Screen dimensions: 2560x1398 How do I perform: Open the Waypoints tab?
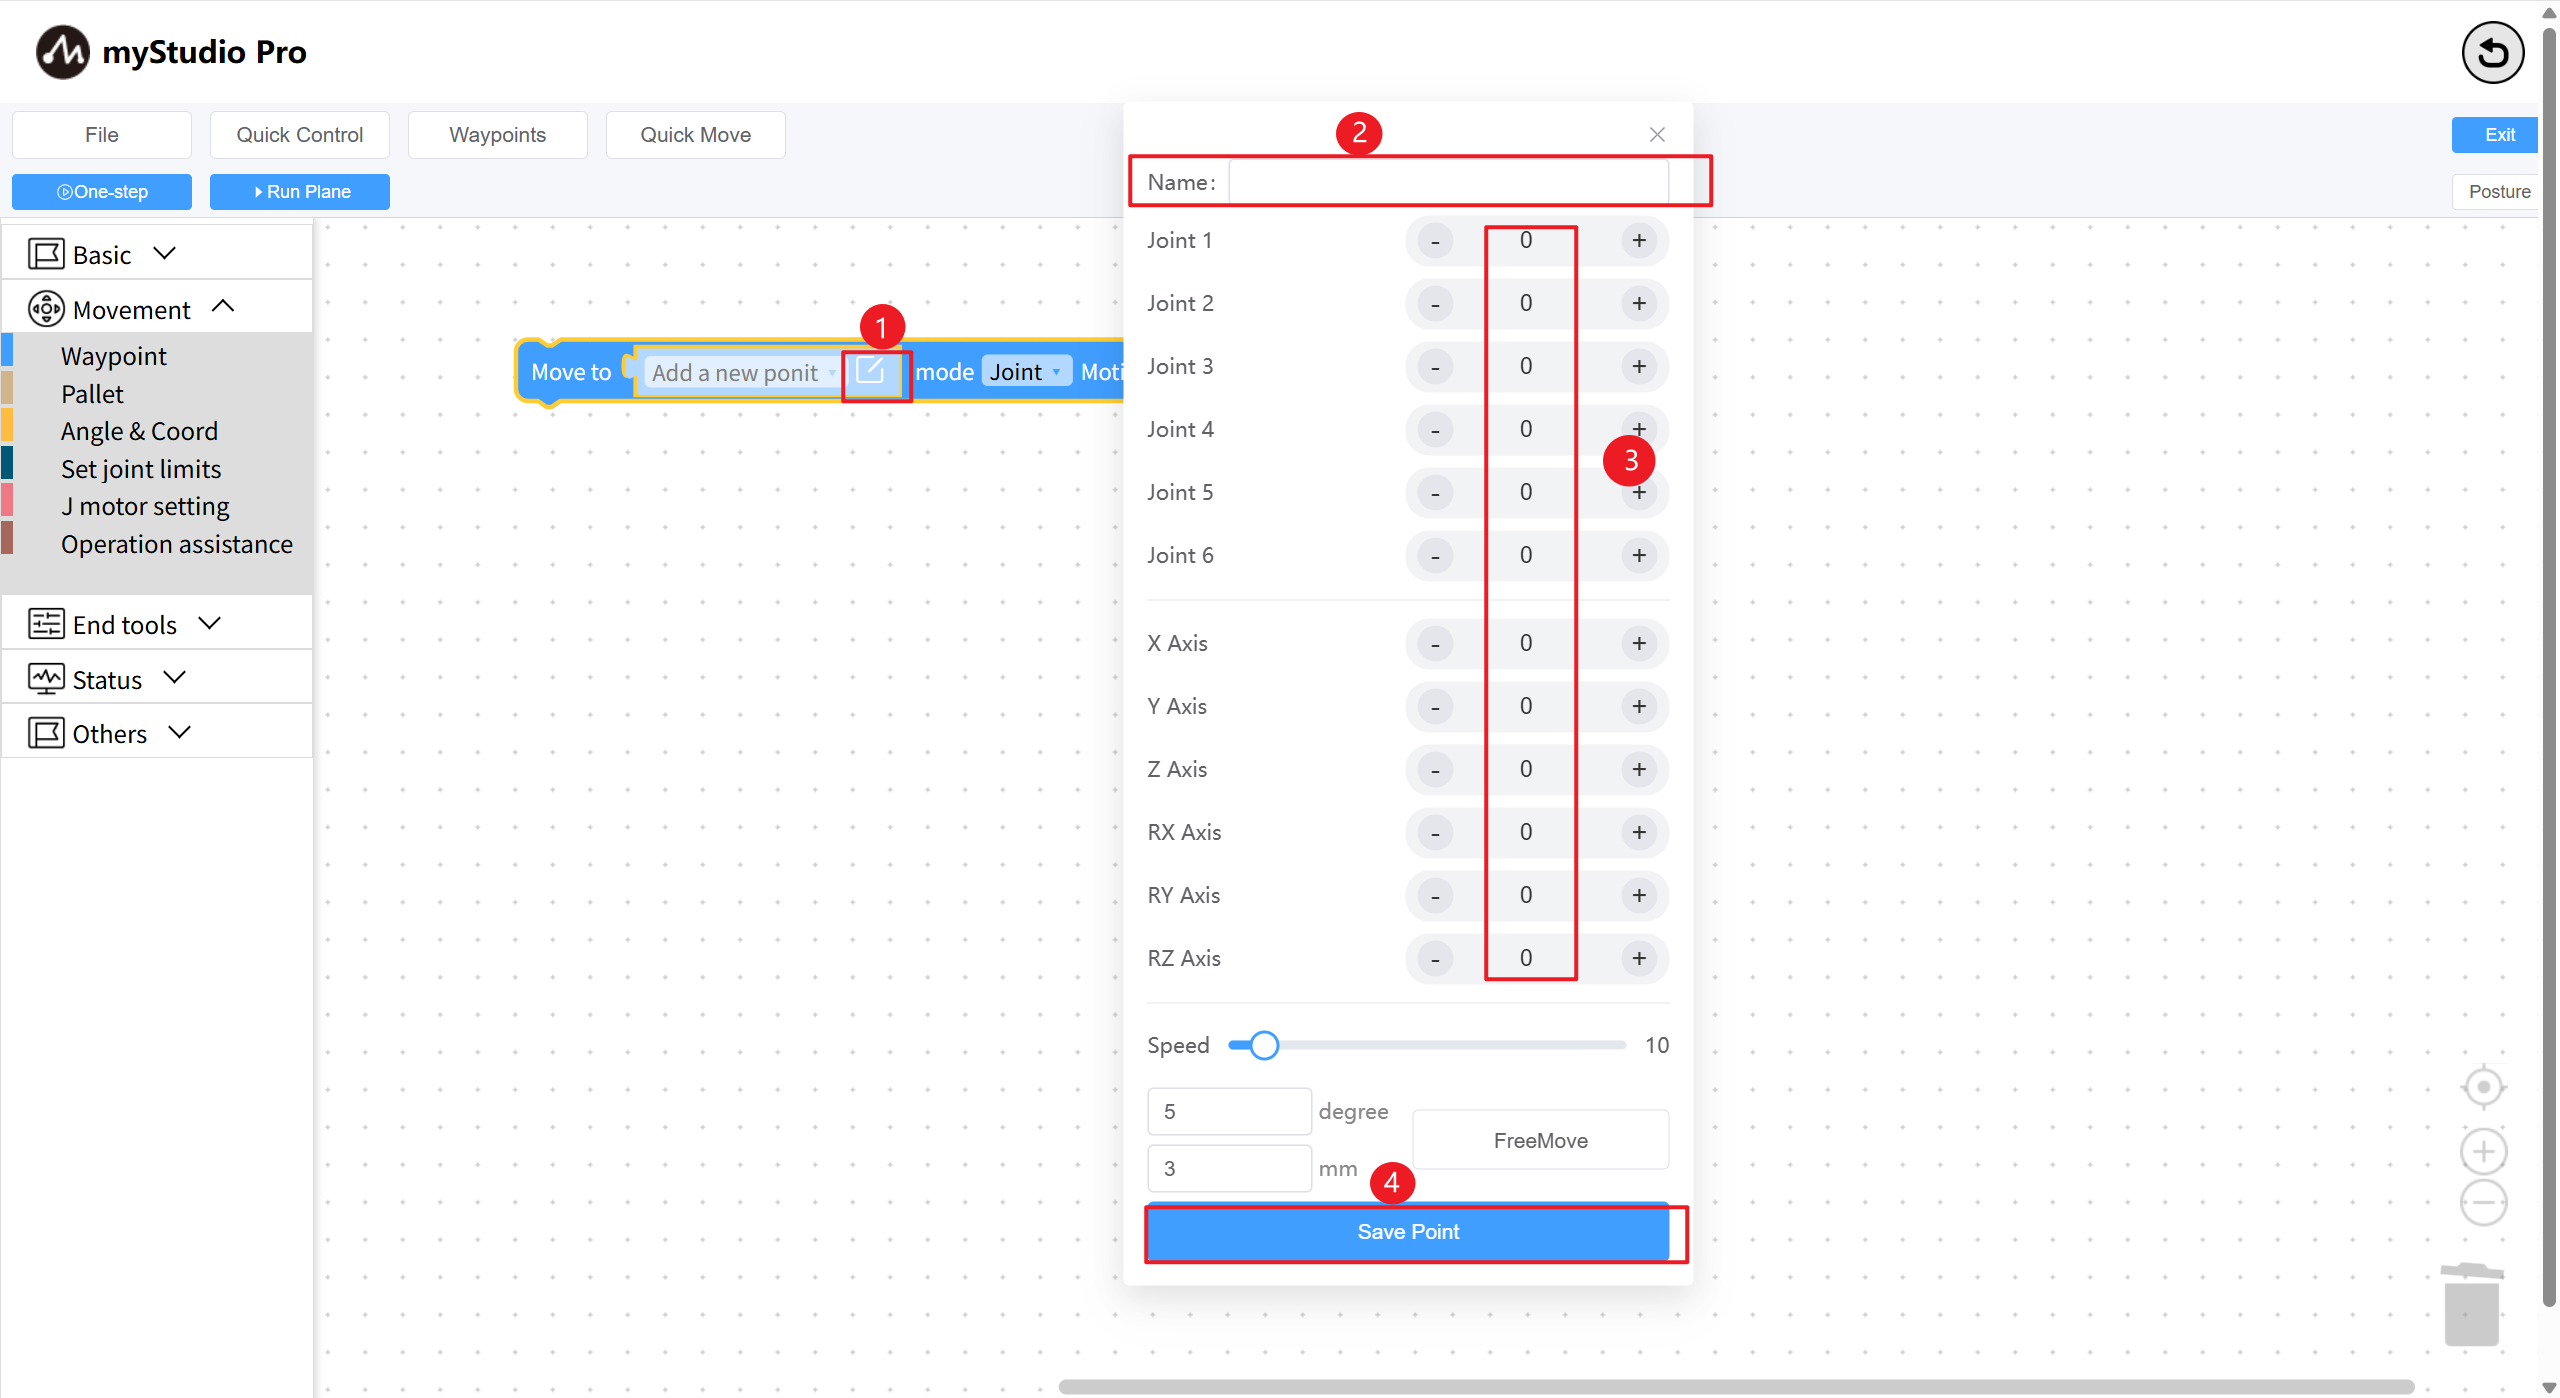[x=497, y=135]
